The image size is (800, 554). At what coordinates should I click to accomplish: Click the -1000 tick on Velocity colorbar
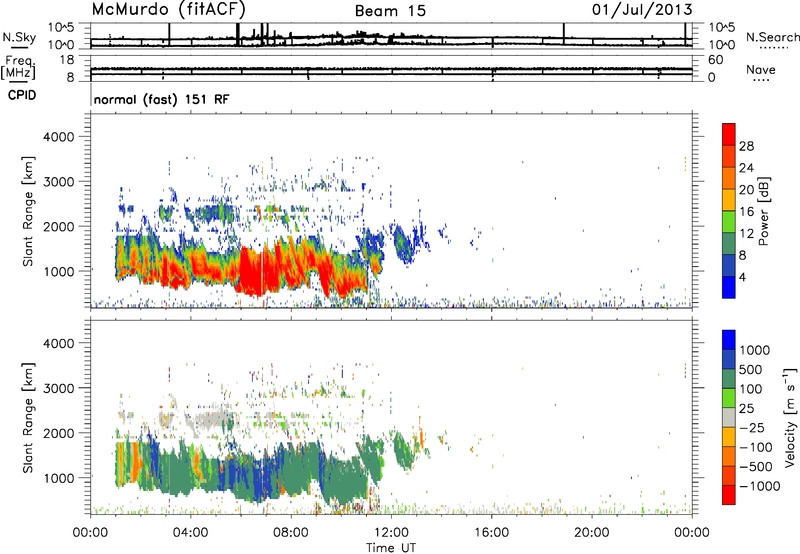(x=759, y=486)
